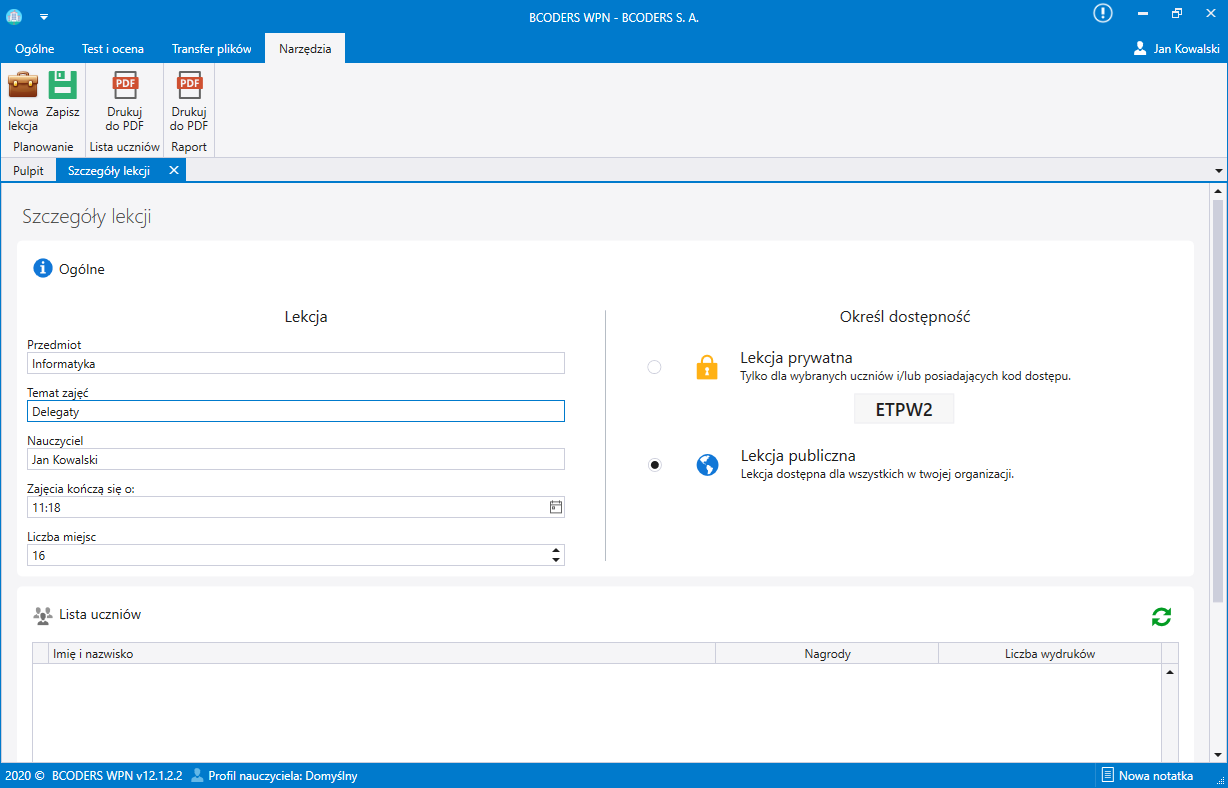The width and height of the screenshot is (1228, 788).
Task: Click the Lekcja prywatna label text
Action: coord(796,358)
